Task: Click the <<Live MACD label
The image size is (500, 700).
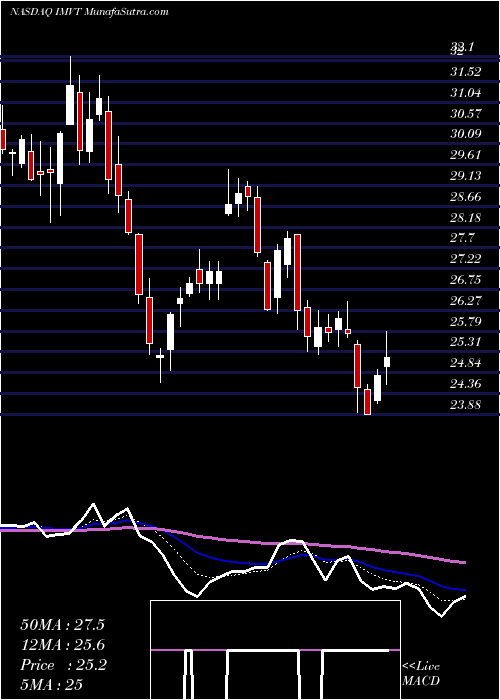Action: tap(421, 674)
